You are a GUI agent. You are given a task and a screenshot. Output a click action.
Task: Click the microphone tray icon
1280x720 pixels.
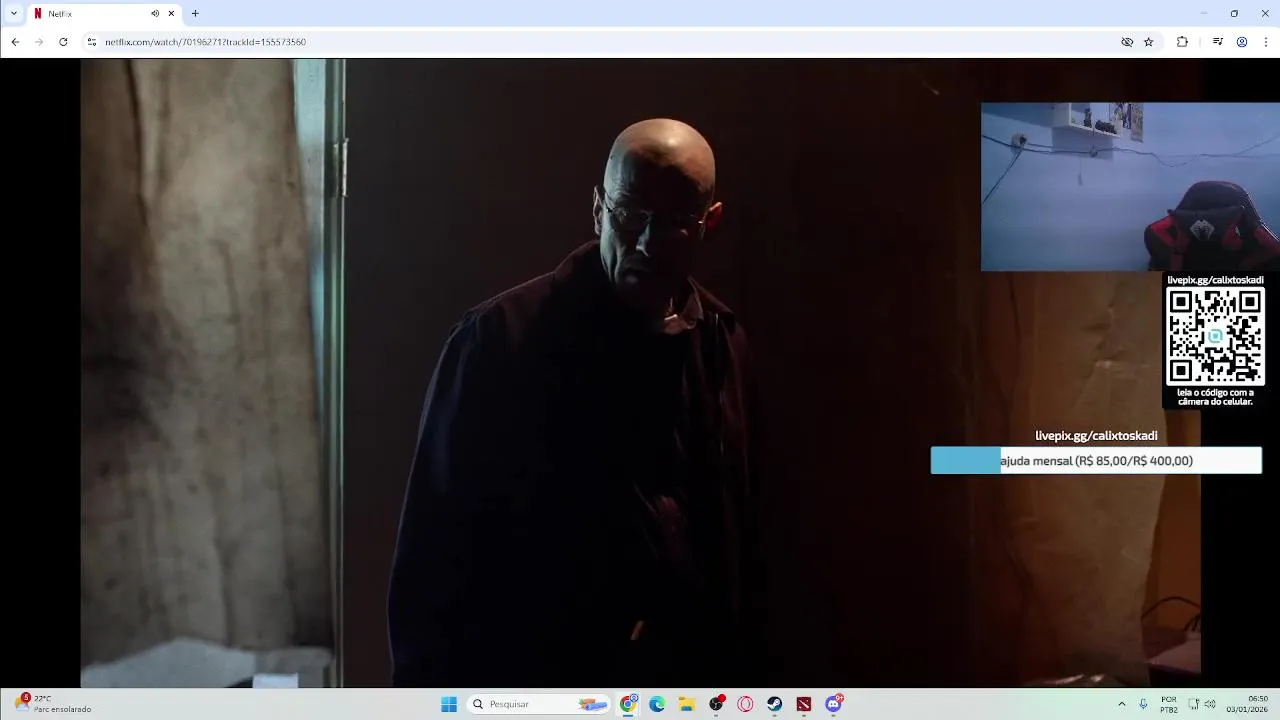point(1143,704)
